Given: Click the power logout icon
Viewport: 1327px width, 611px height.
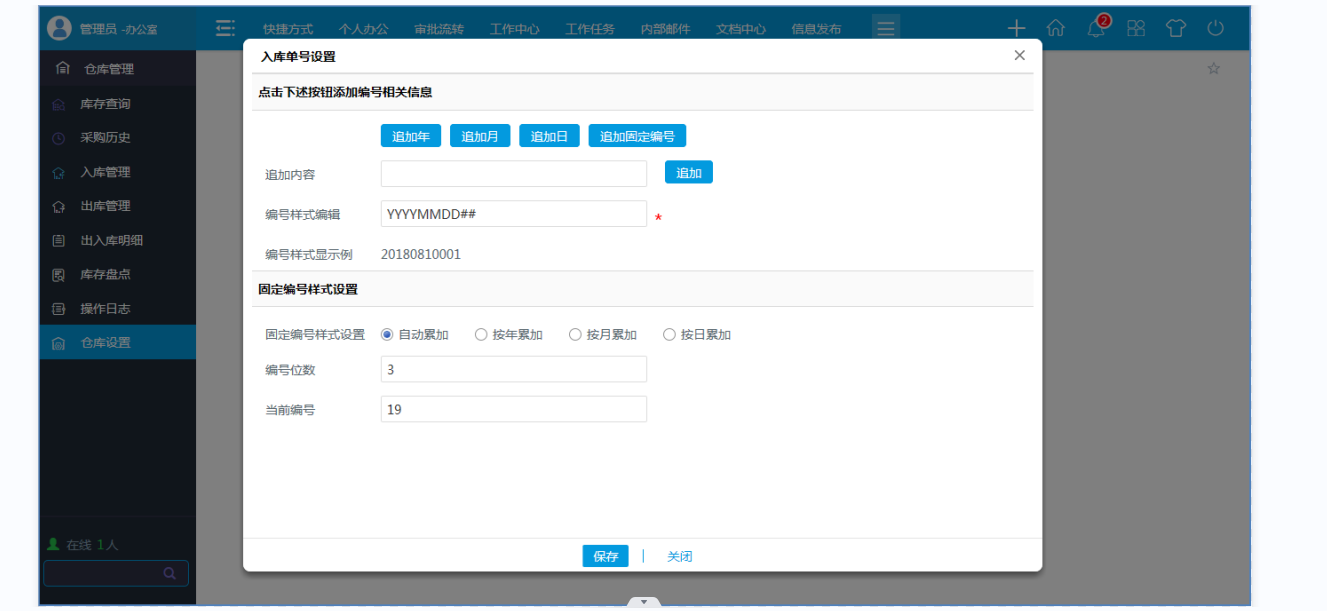Looking at the screenshot, I should point(1215,28).
